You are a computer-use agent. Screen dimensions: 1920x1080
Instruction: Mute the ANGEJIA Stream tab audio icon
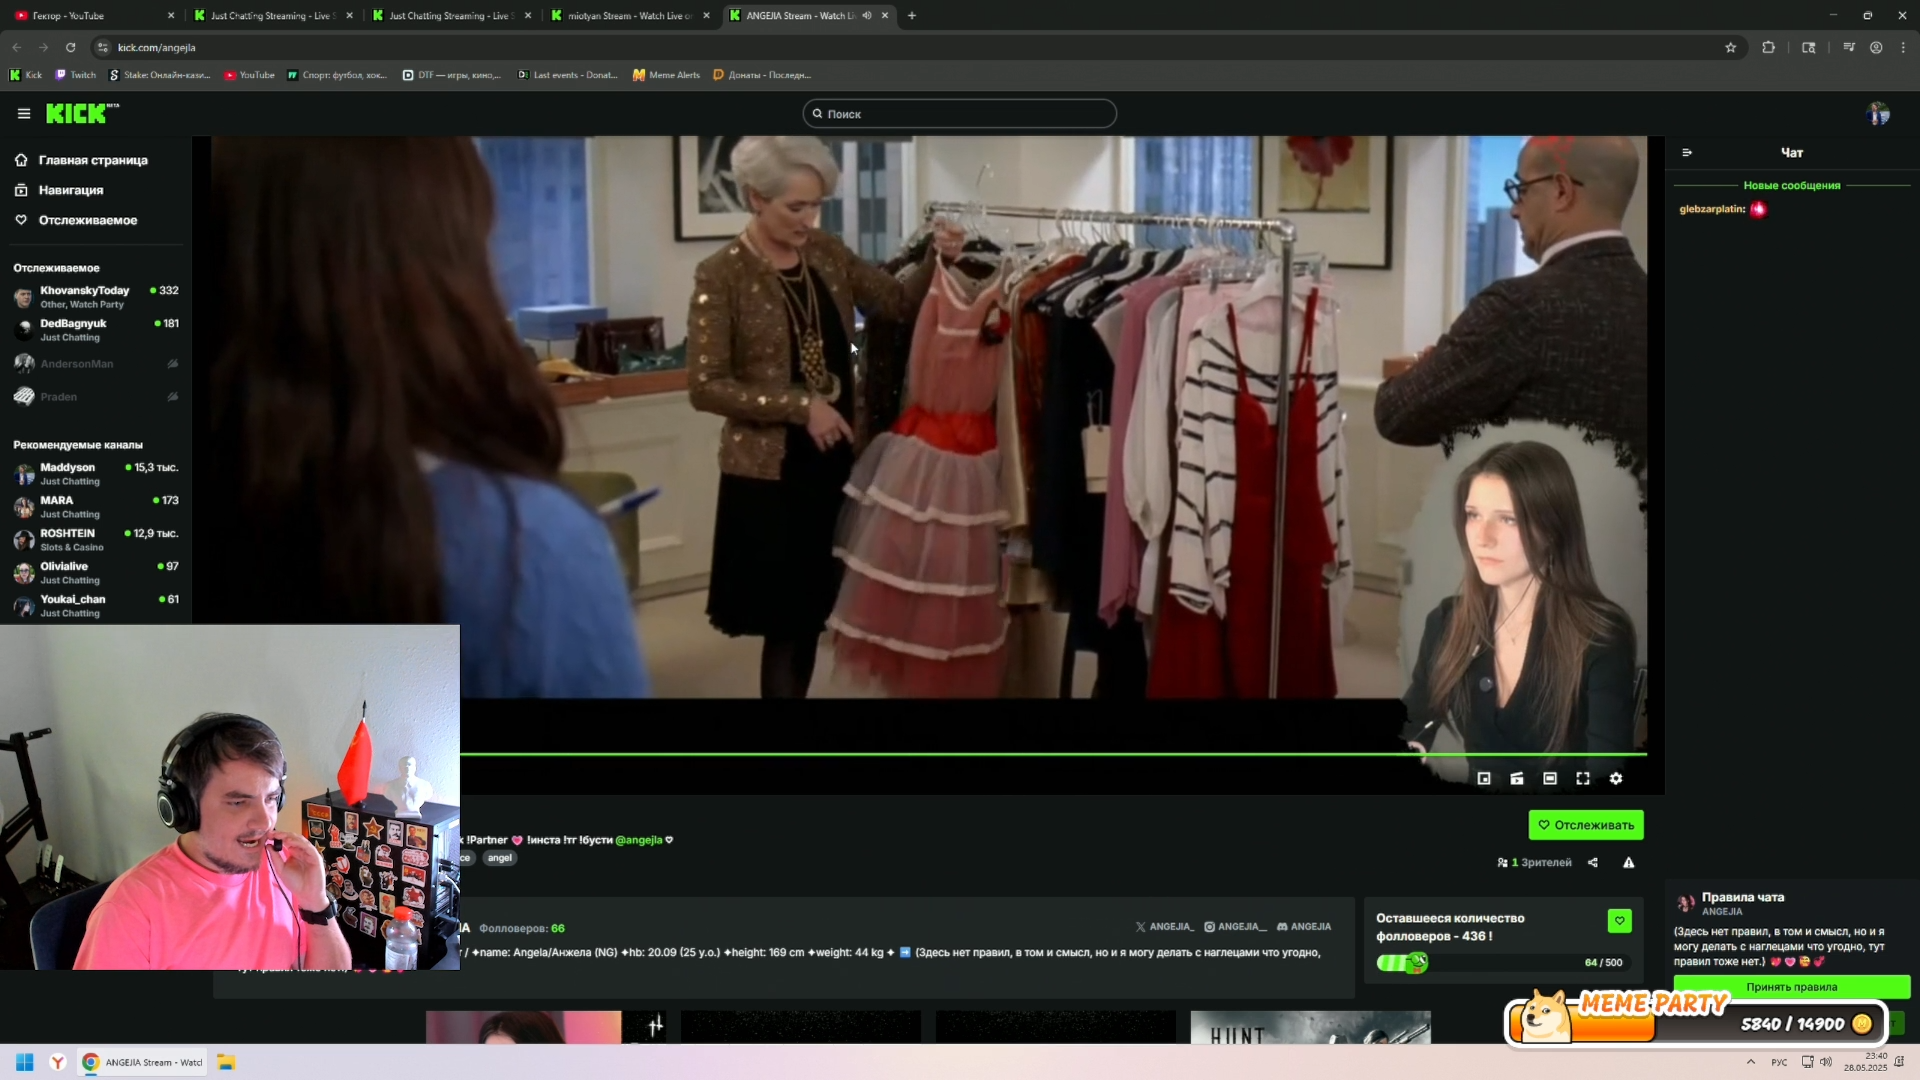(867, 16)
